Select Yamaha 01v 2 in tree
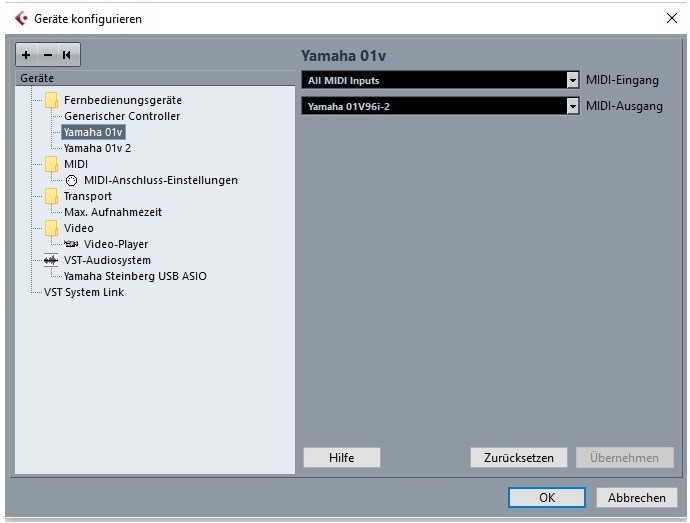The image size is (690, 523). coord(97,148)
